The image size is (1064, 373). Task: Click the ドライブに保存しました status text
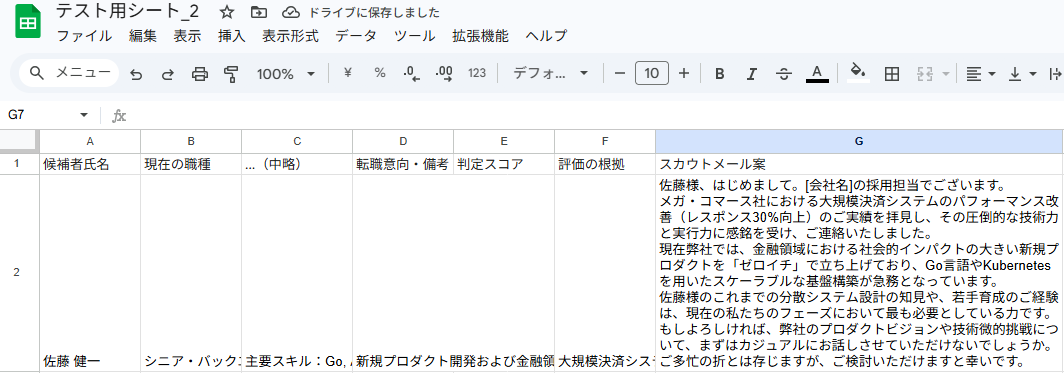tap(374, 13)
